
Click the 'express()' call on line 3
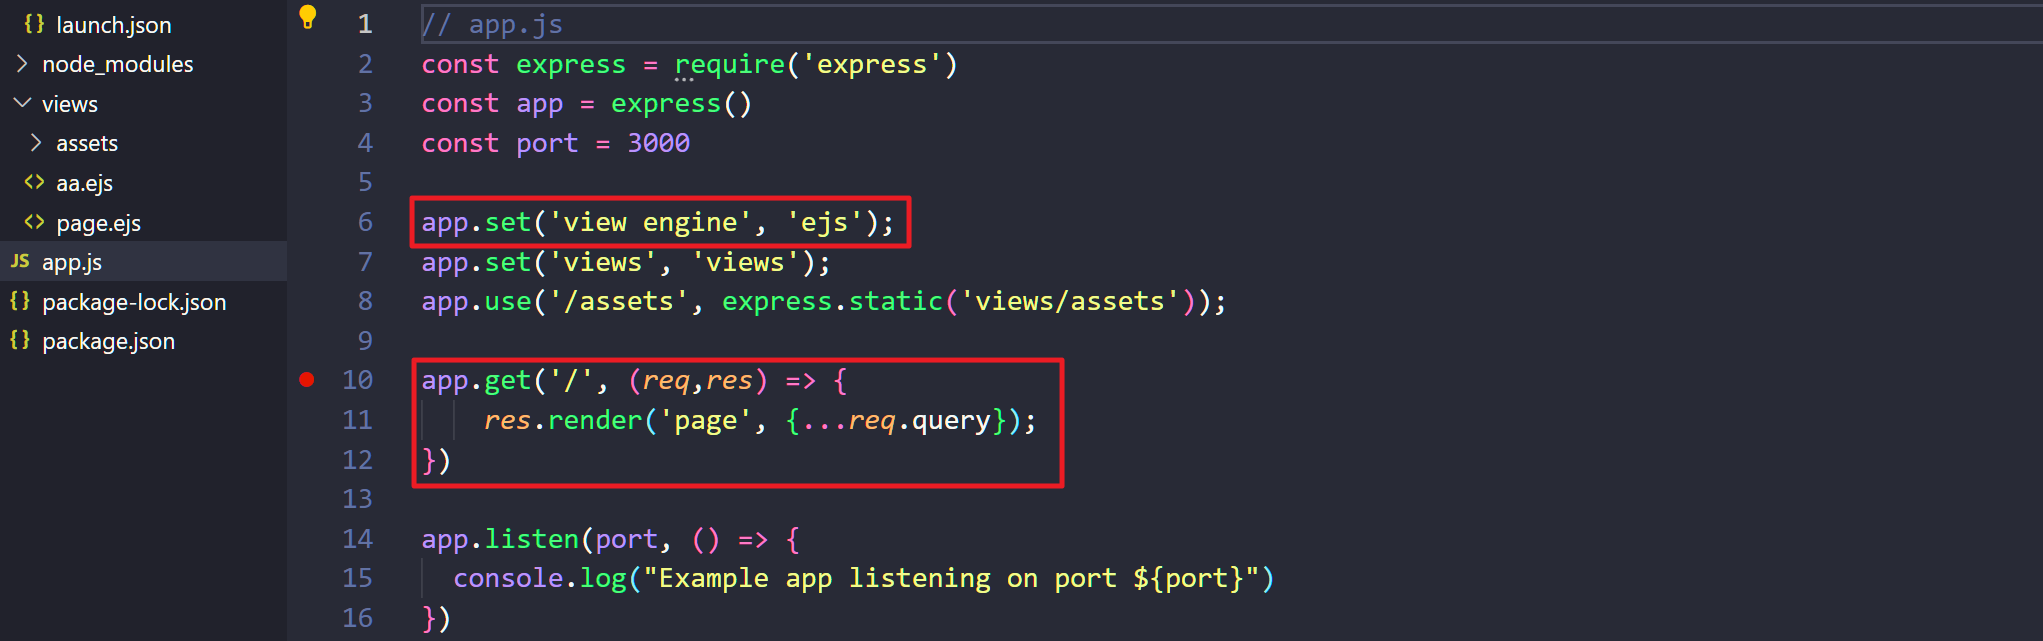[x=681, y=104]
